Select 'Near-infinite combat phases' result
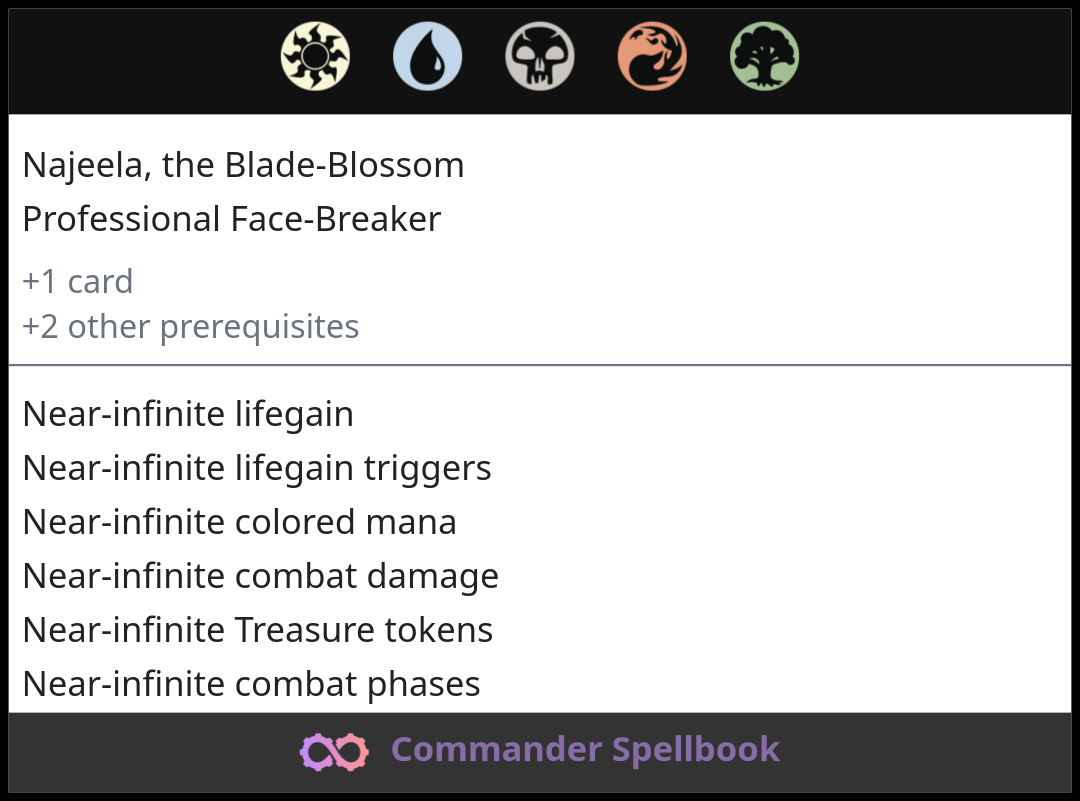This screenshot has width=1080, height=801. (252, 684)
